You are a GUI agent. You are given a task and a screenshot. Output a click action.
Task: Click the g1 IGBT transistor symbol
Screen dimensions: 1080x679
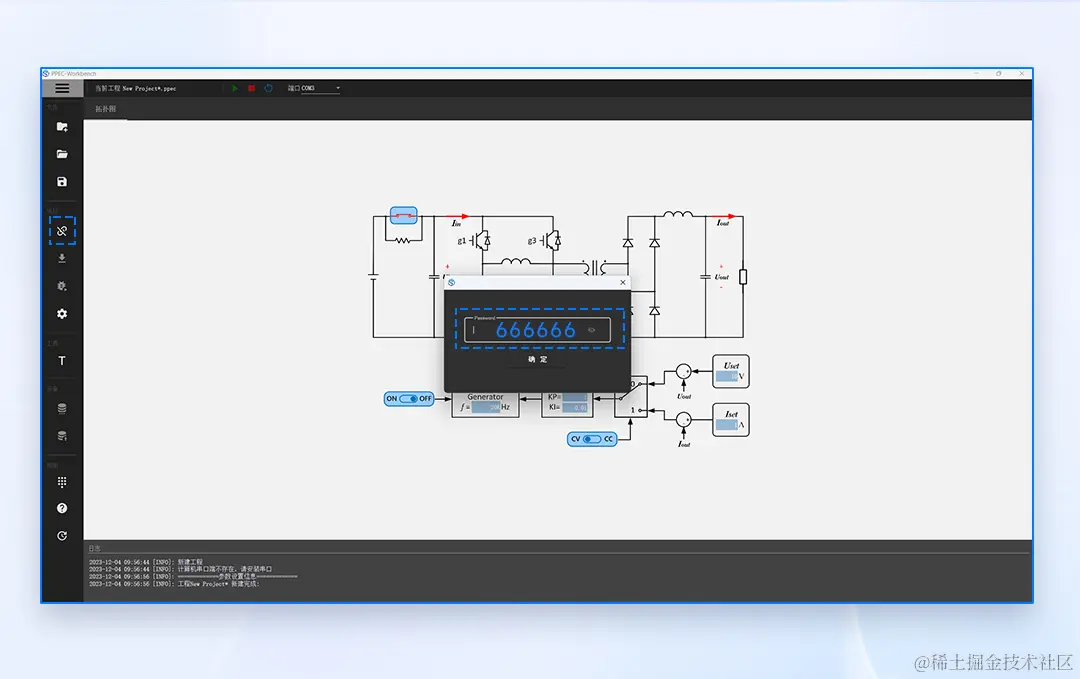pyautogui.click(x=481, y=240)
